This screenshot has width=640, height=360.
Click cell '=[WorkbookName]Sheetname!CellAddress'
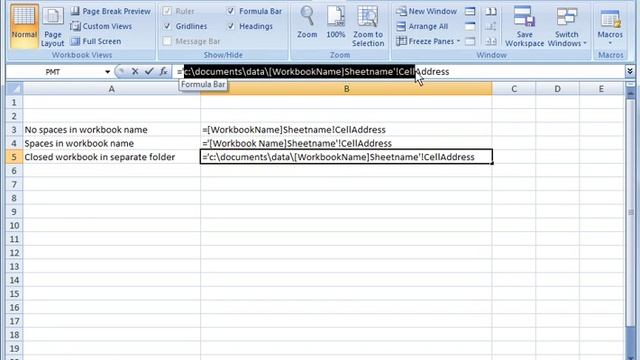(346, 130)
